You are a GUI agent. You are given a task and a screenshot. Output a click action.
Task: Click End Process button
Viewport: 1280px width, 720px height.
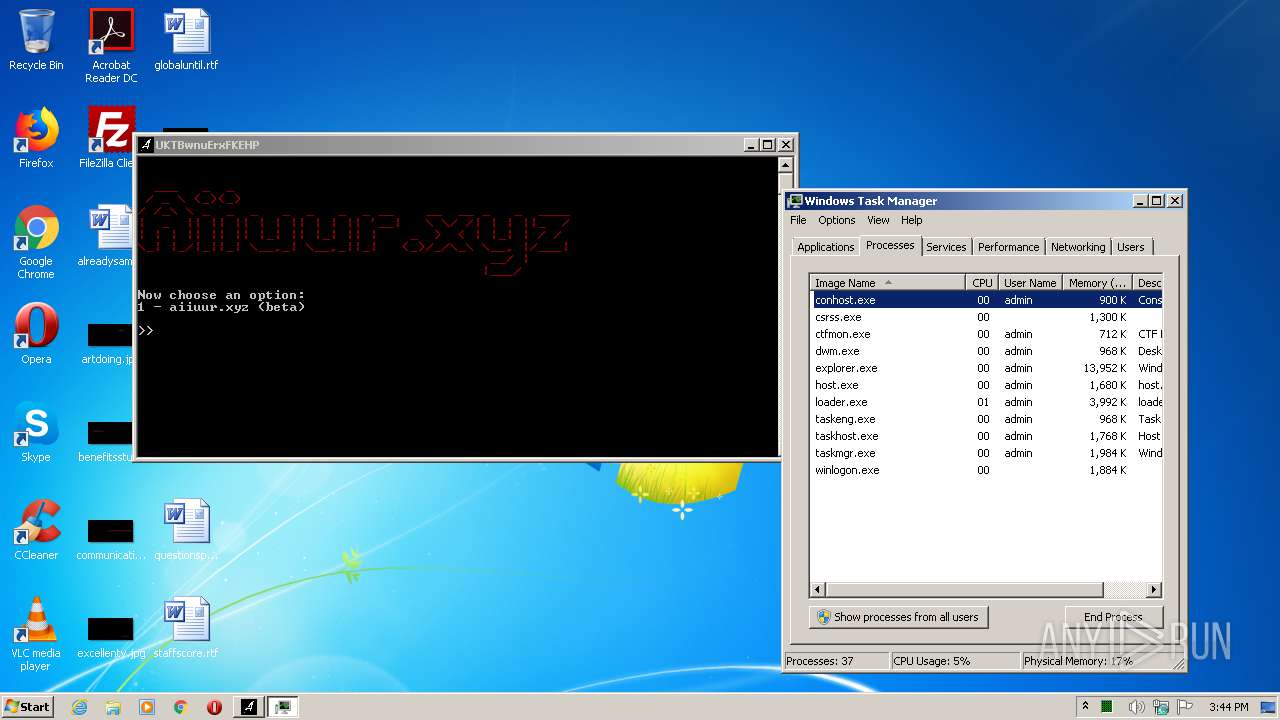pyautogui.click(x=1112, y=617)
